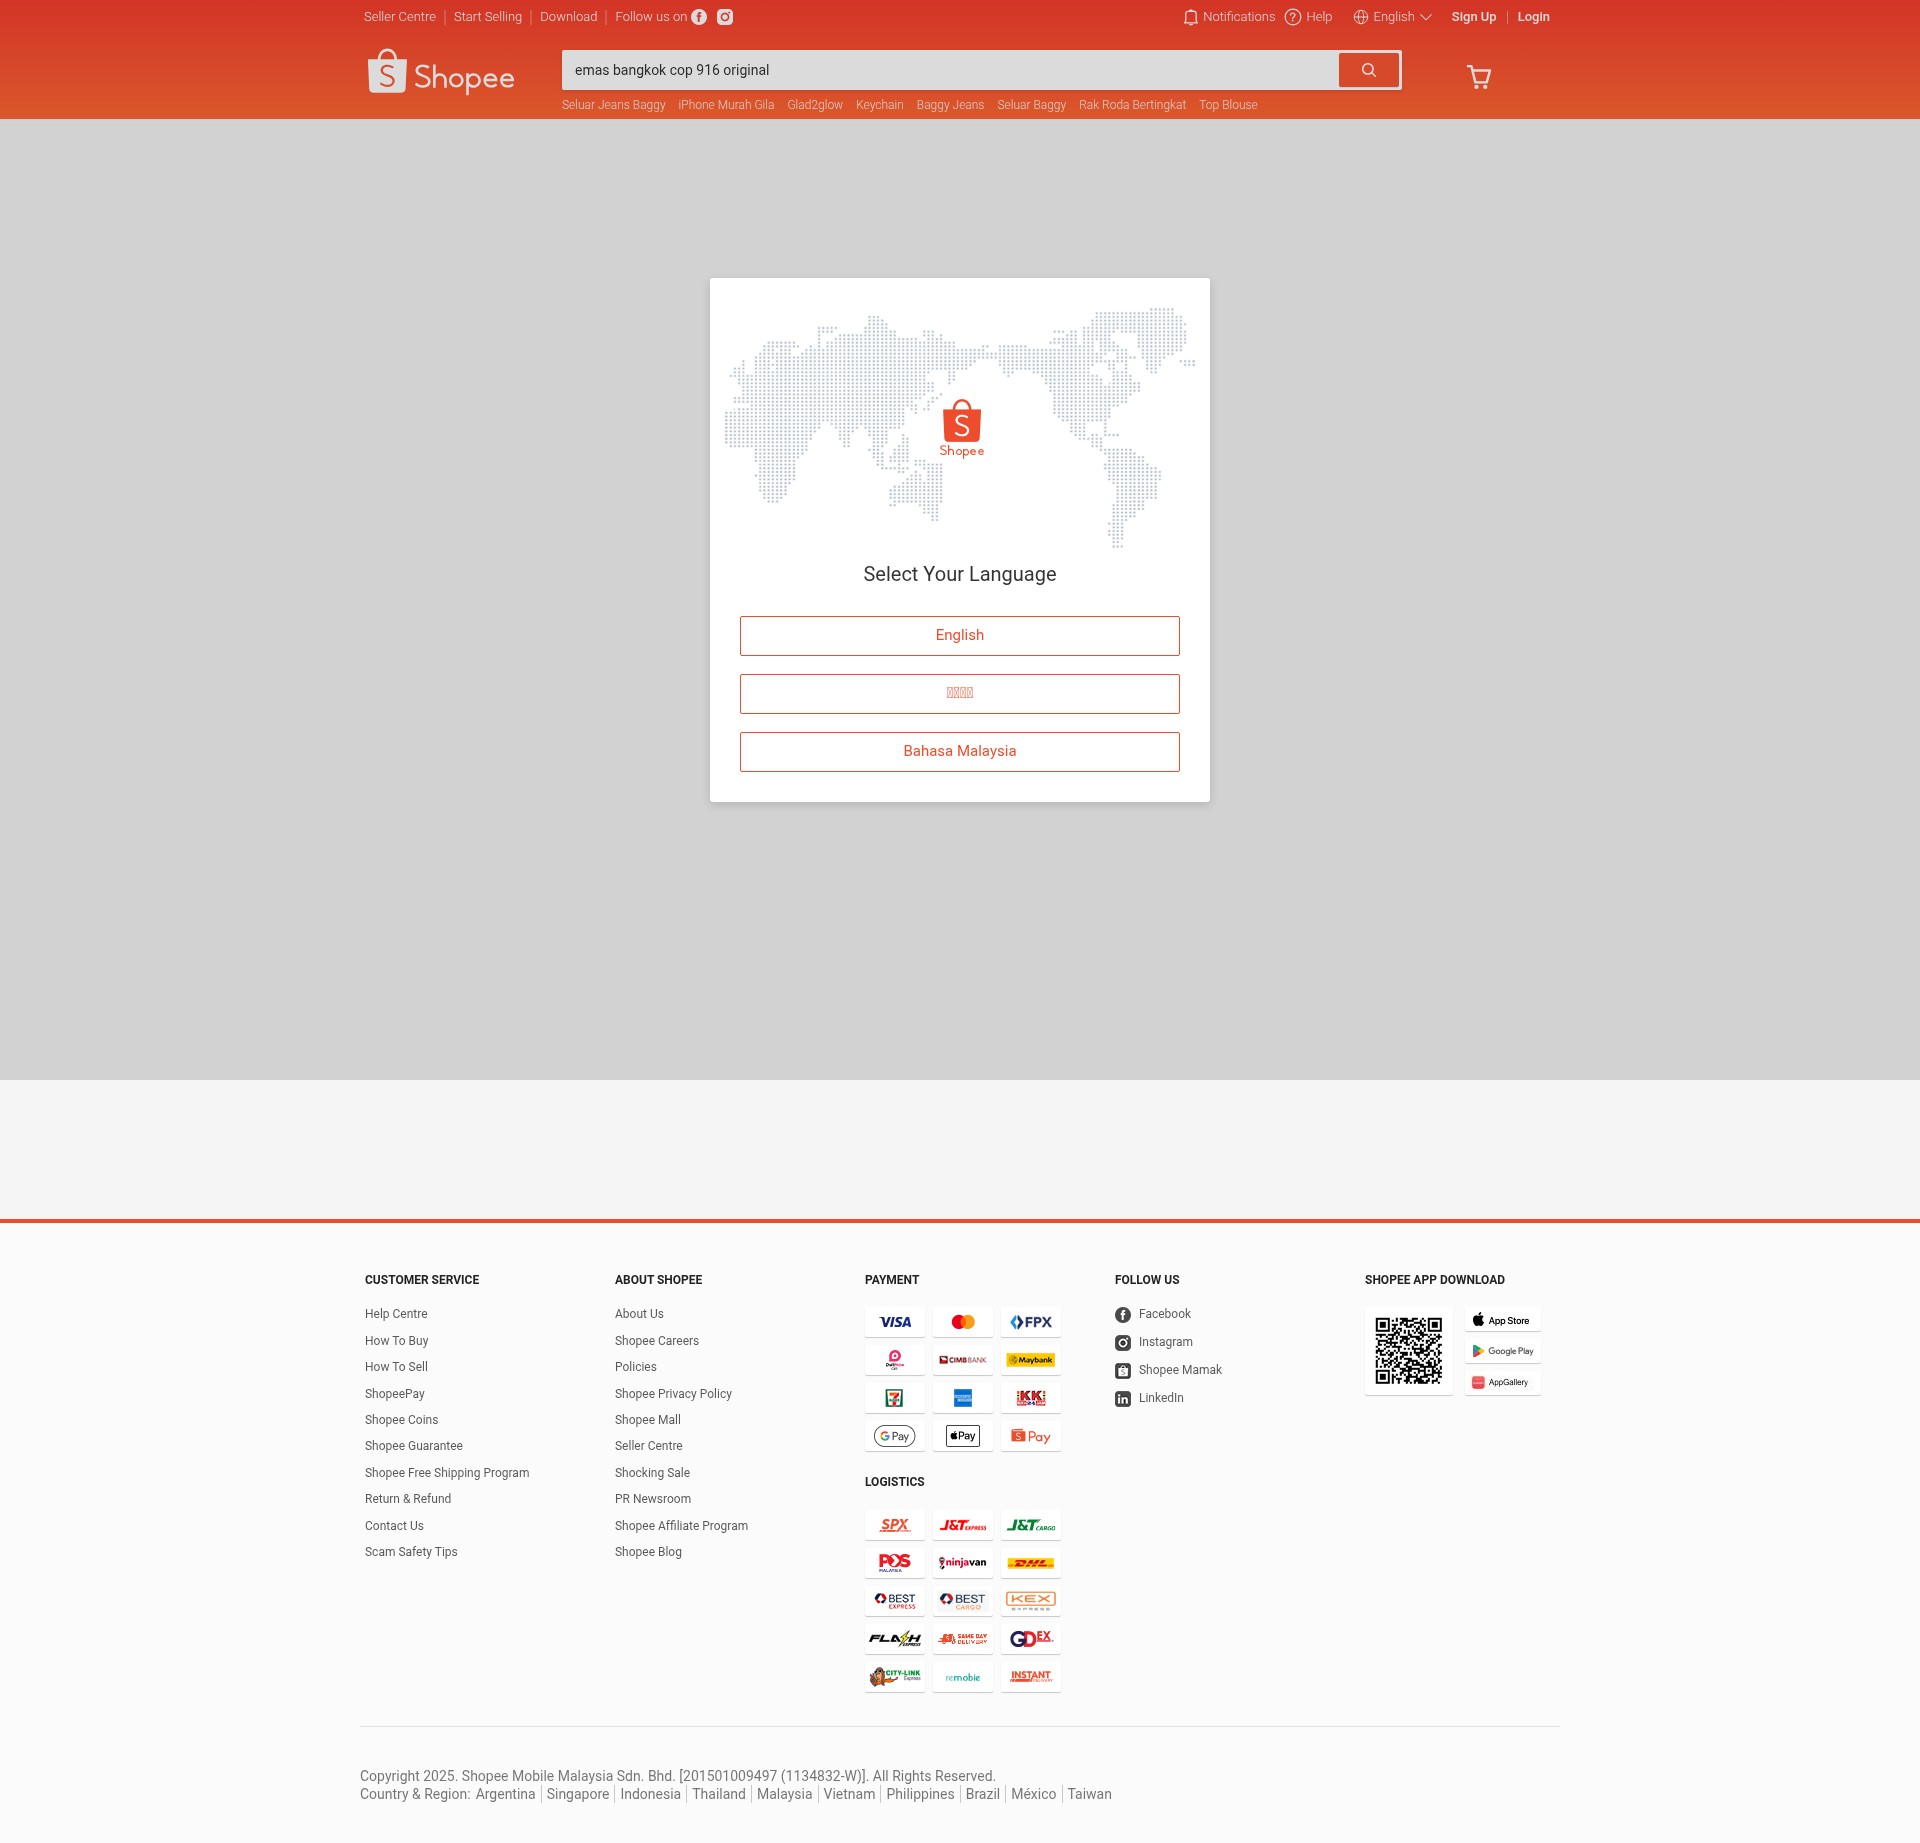1920x1843 pixels.
Task: Click the ShopeePay payment icon
Action: (x=1031, y=1436)
